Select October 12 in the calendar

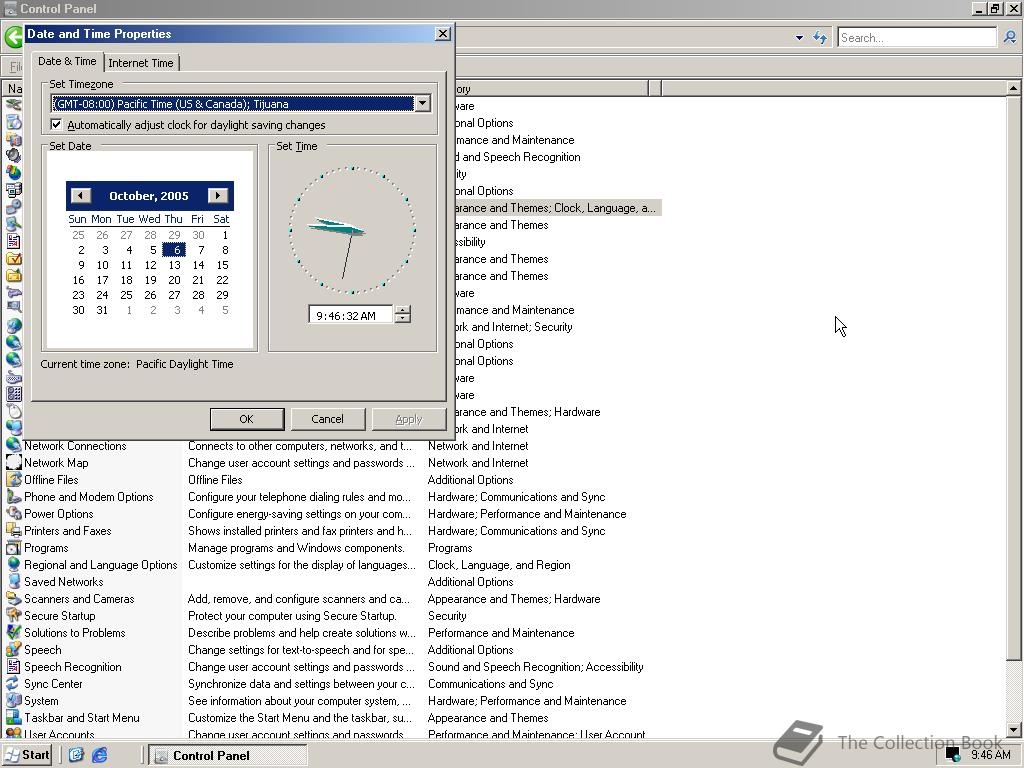tap(150, 265)
